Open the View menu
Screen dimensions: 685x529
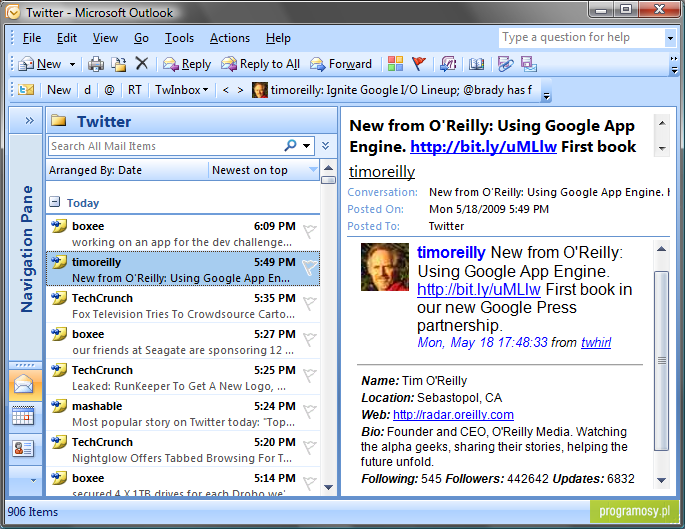(x=105, y=38)
